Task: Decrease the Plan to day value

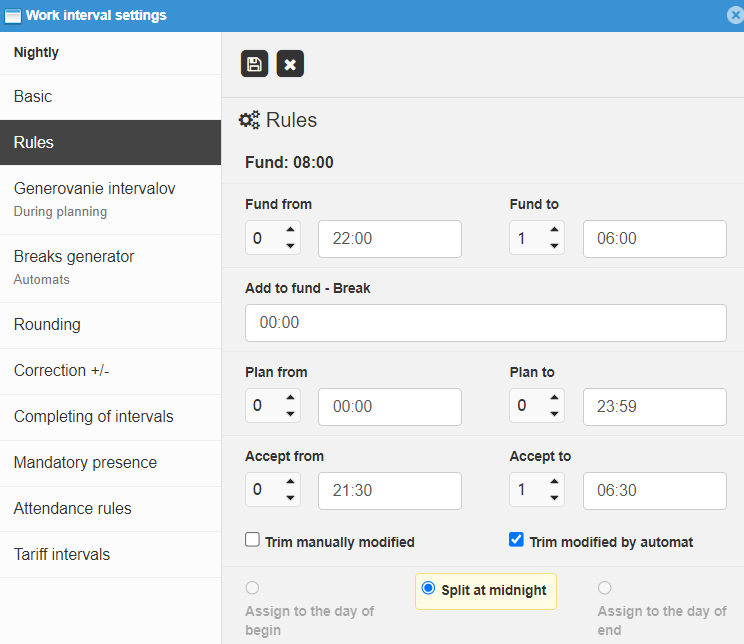Action: point(554,414)
